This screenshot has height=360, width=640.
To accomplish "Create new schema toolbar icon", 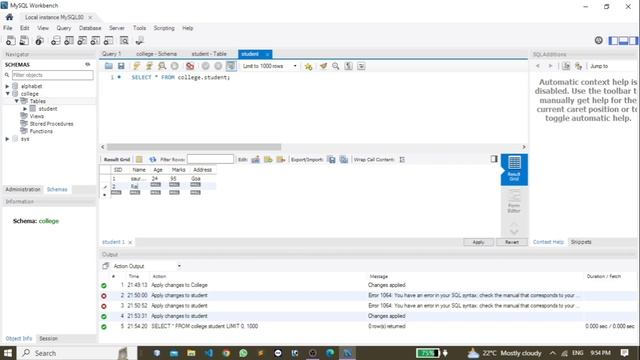I will 56,40.
